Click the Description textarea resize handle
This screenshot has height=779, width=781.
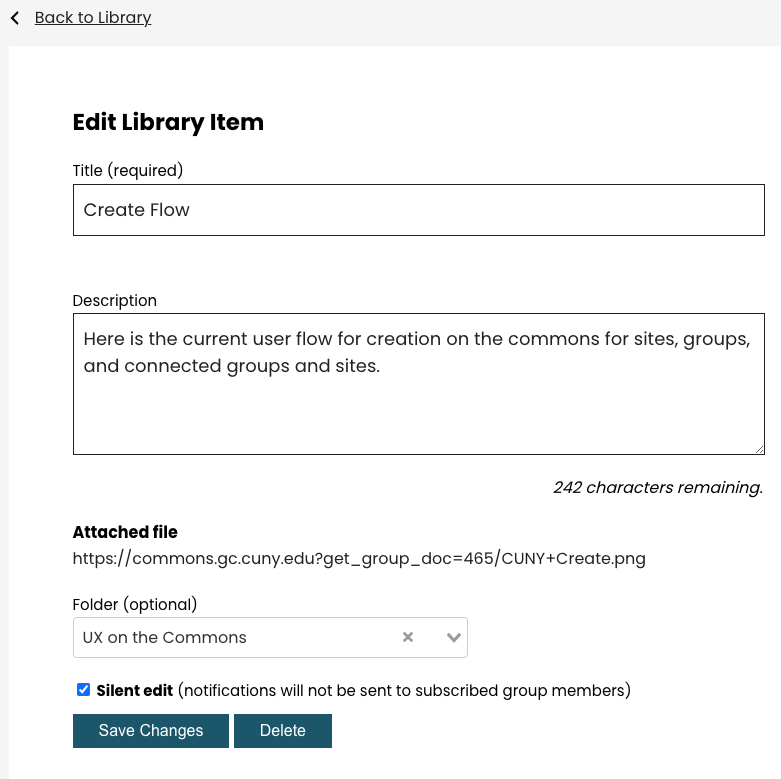759,449
